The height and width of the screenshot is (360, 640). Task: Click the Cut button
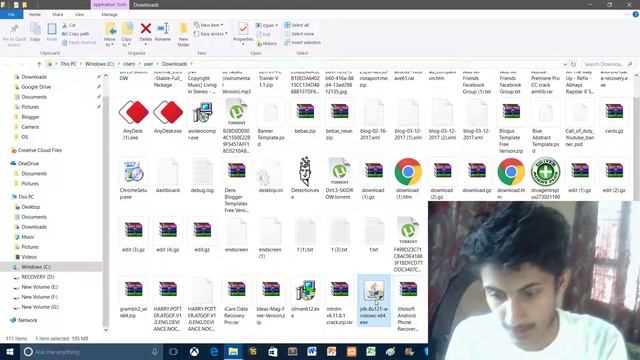click(69, 25)
